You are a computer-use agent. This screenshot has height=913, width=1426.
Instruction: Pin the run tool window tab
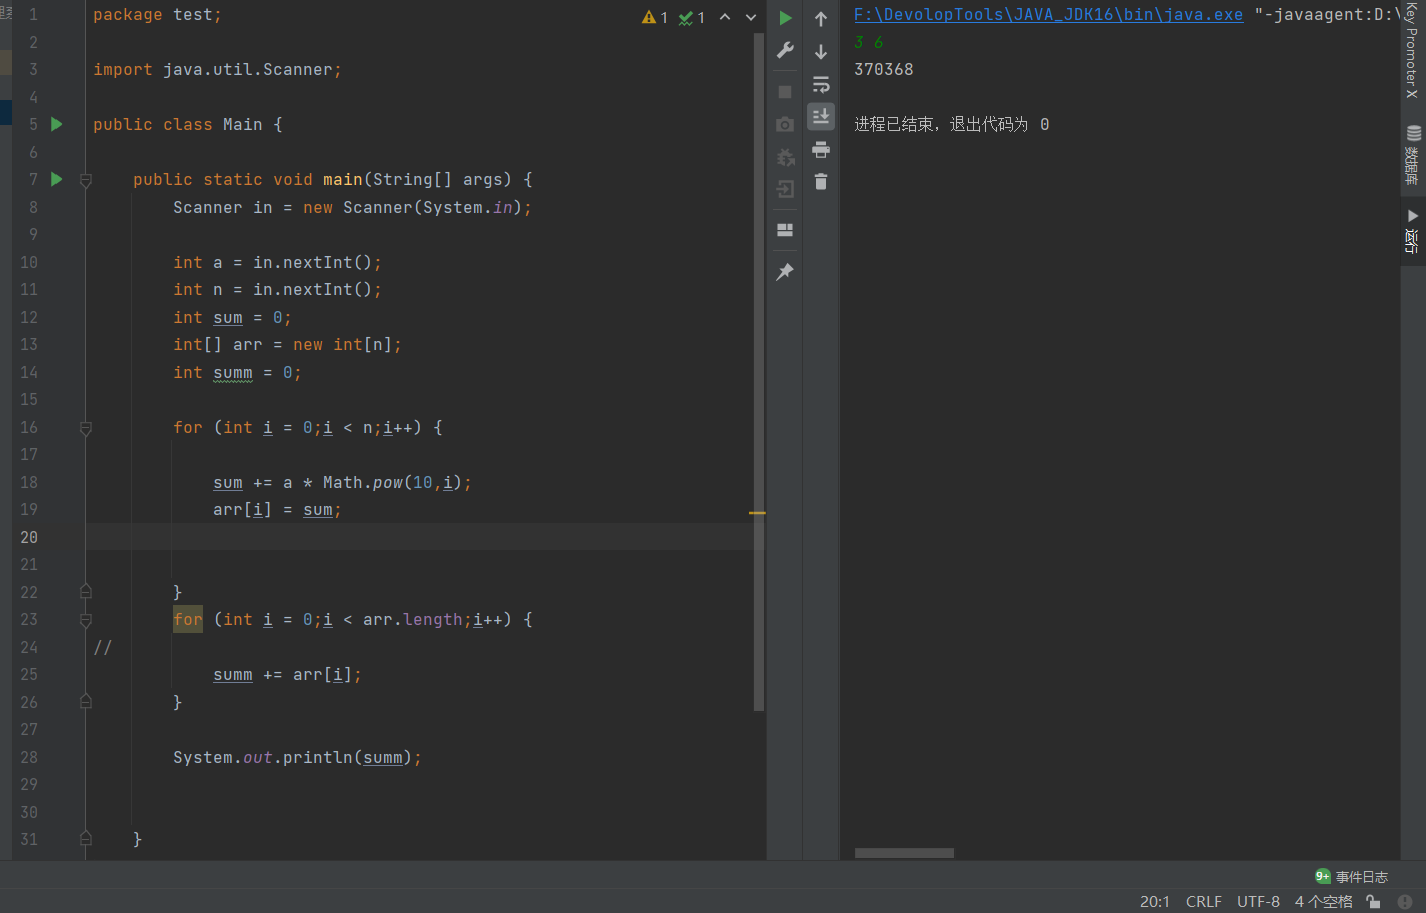(785, 271)
